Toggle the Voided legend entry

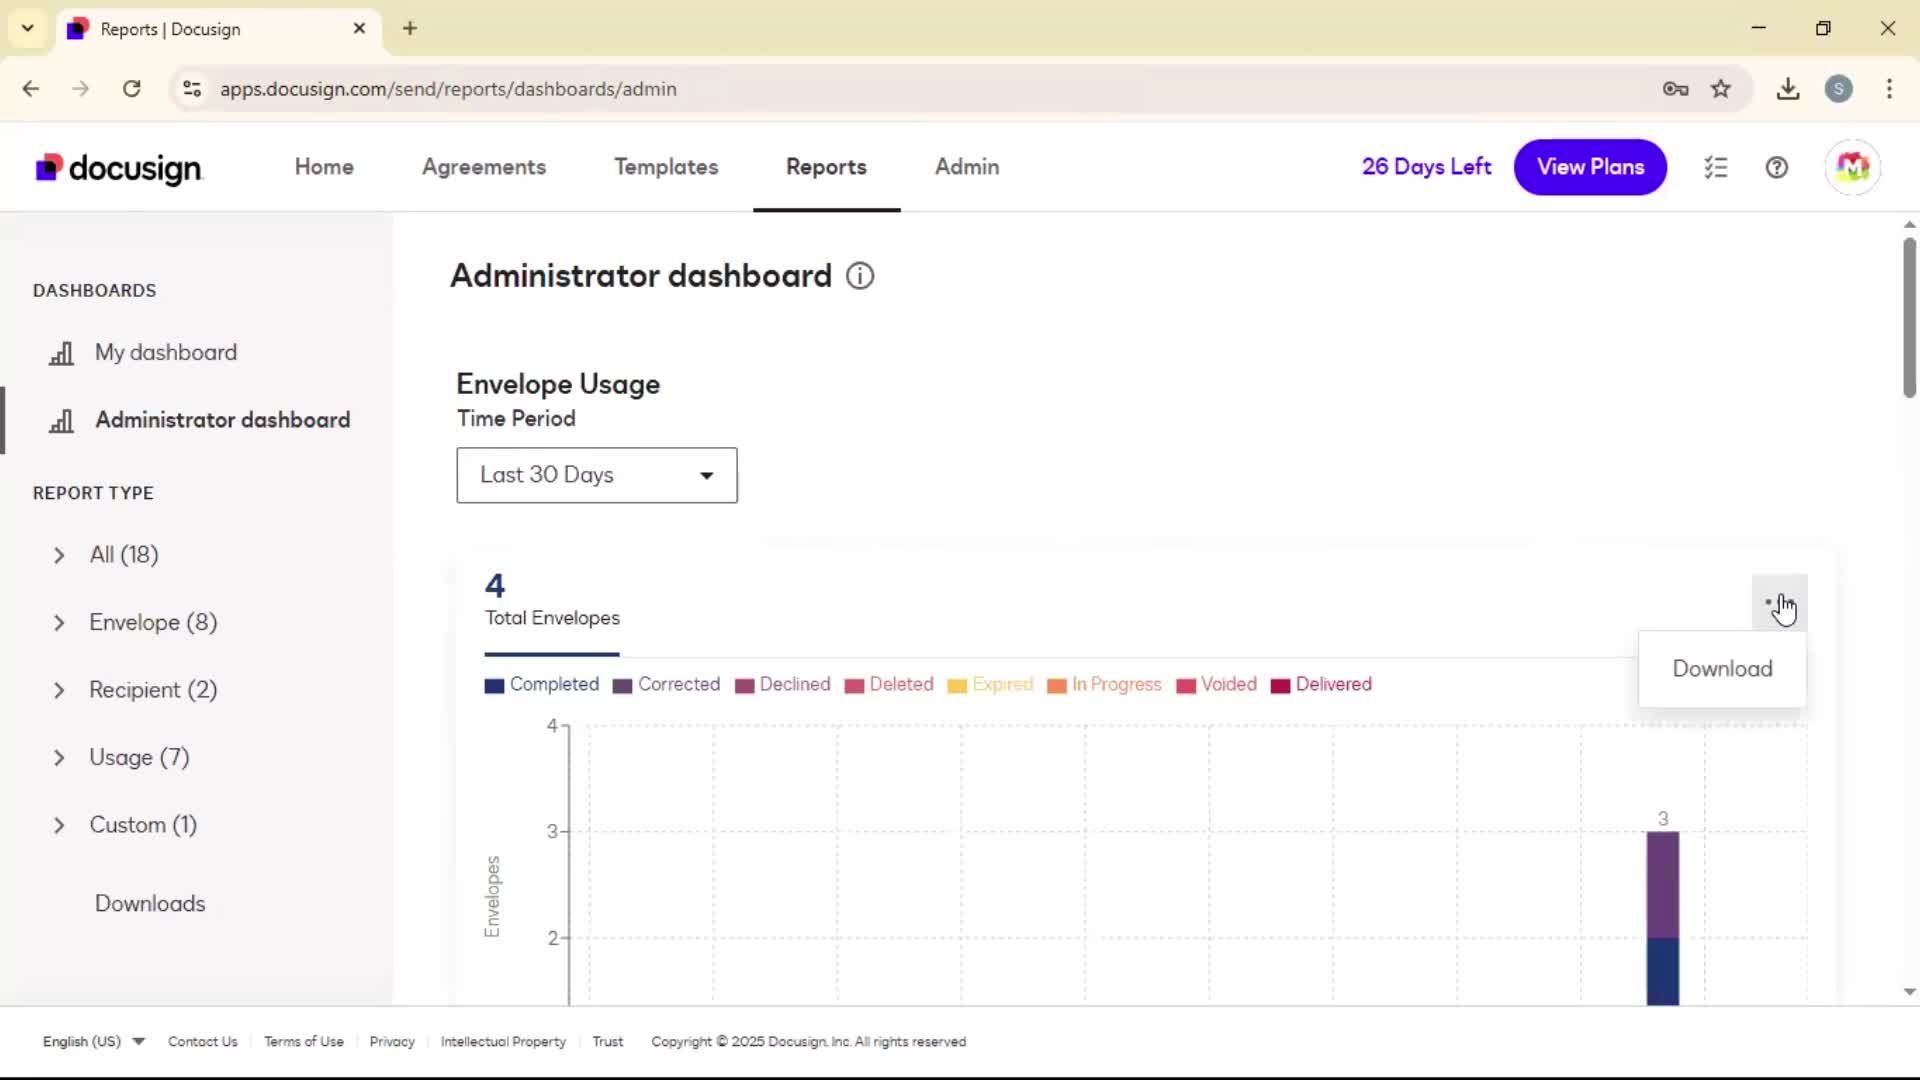[x=1217, y=685]
